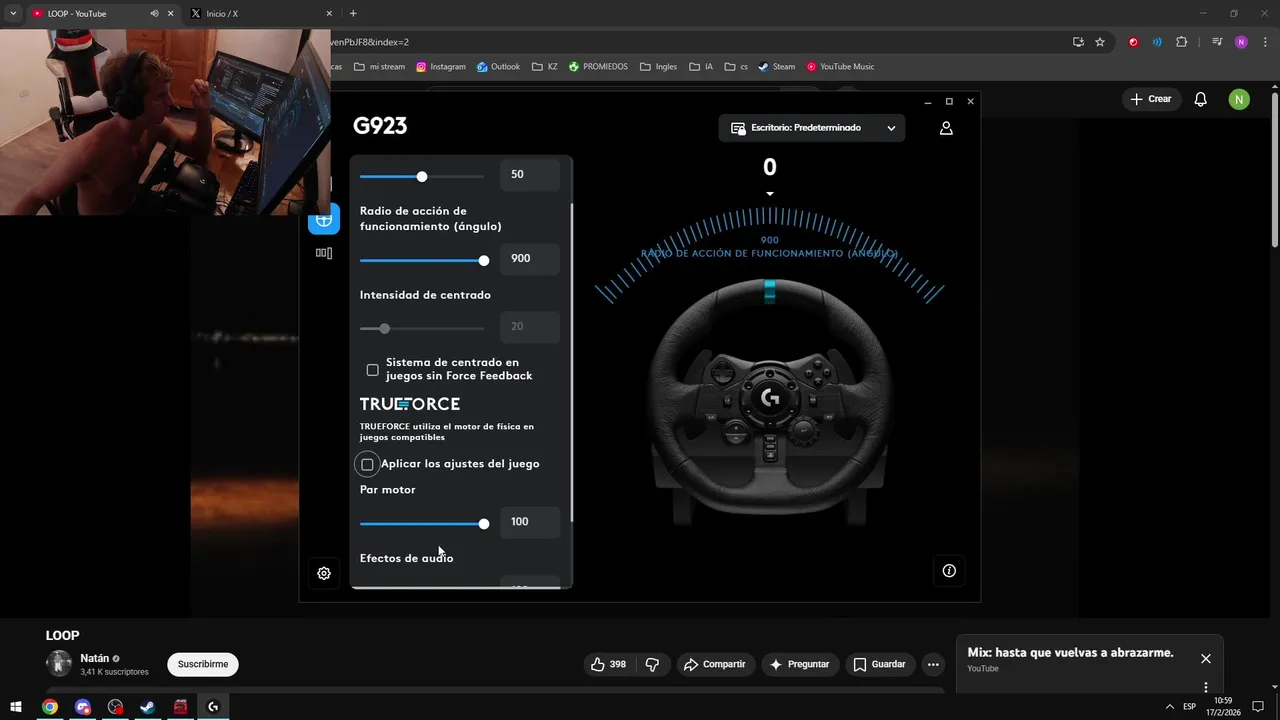
Task: Click the Compartir button
Action: coord(714,664)
